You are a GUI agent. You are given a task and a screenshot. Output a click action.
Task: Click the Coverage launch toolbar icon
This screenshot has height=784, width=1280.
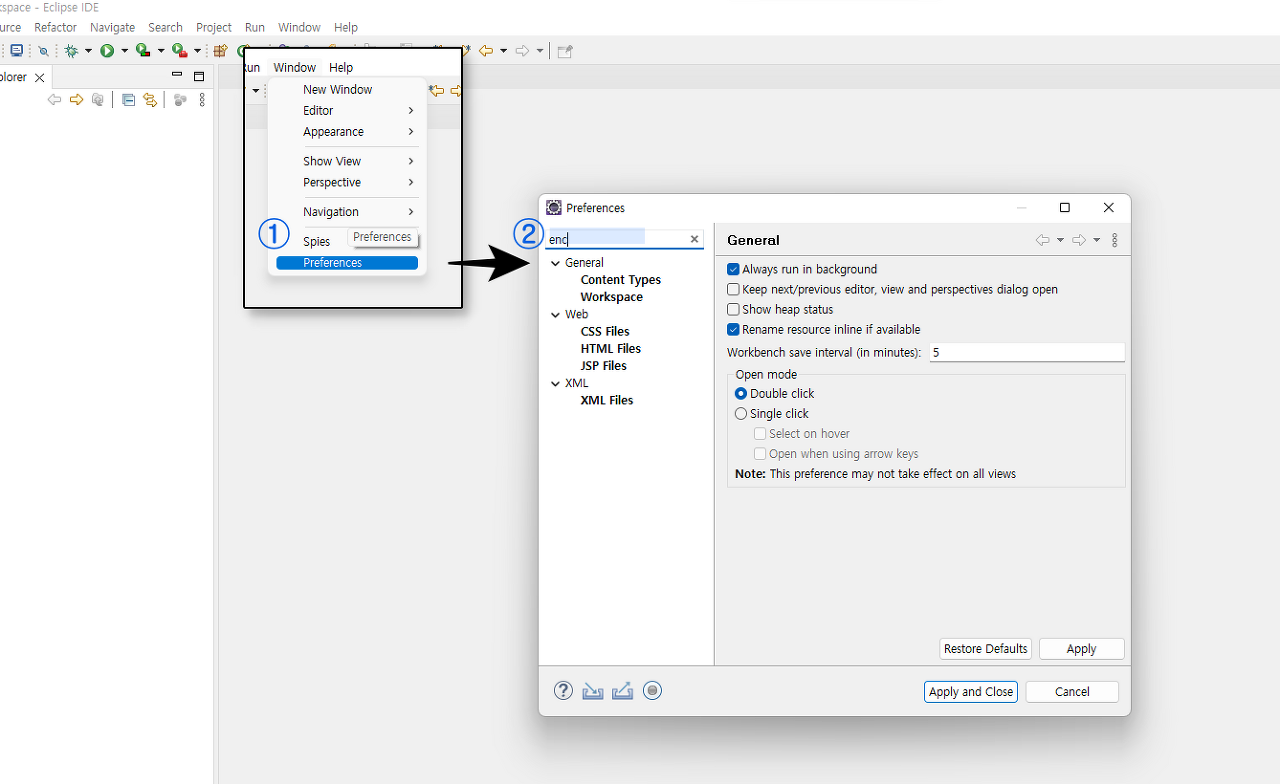pos(143,51)
